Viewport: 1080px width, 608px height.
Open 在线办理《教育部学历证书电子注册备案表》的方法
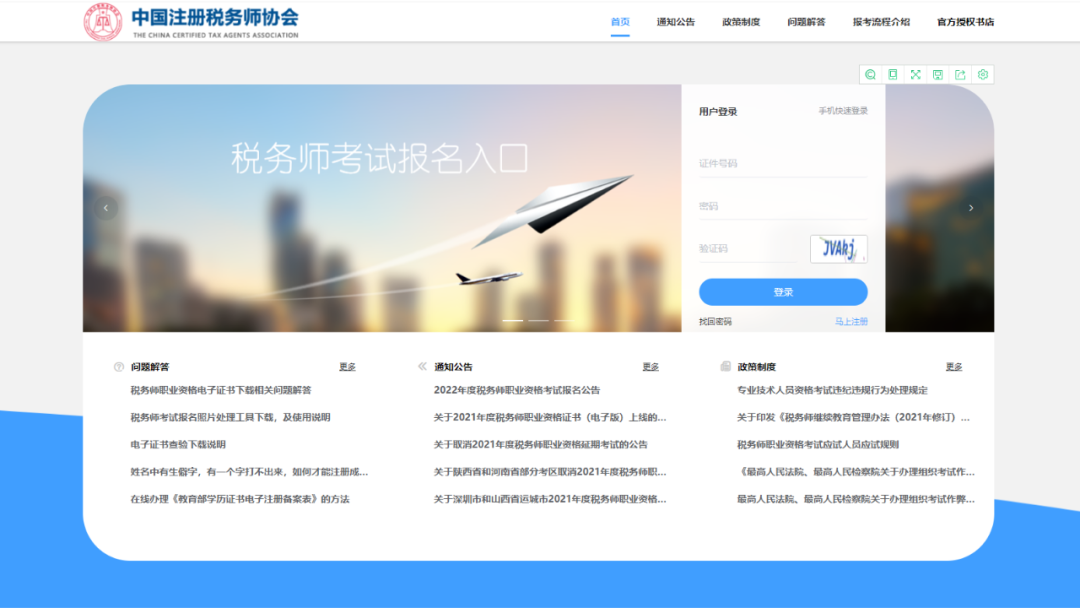(240, 499)
